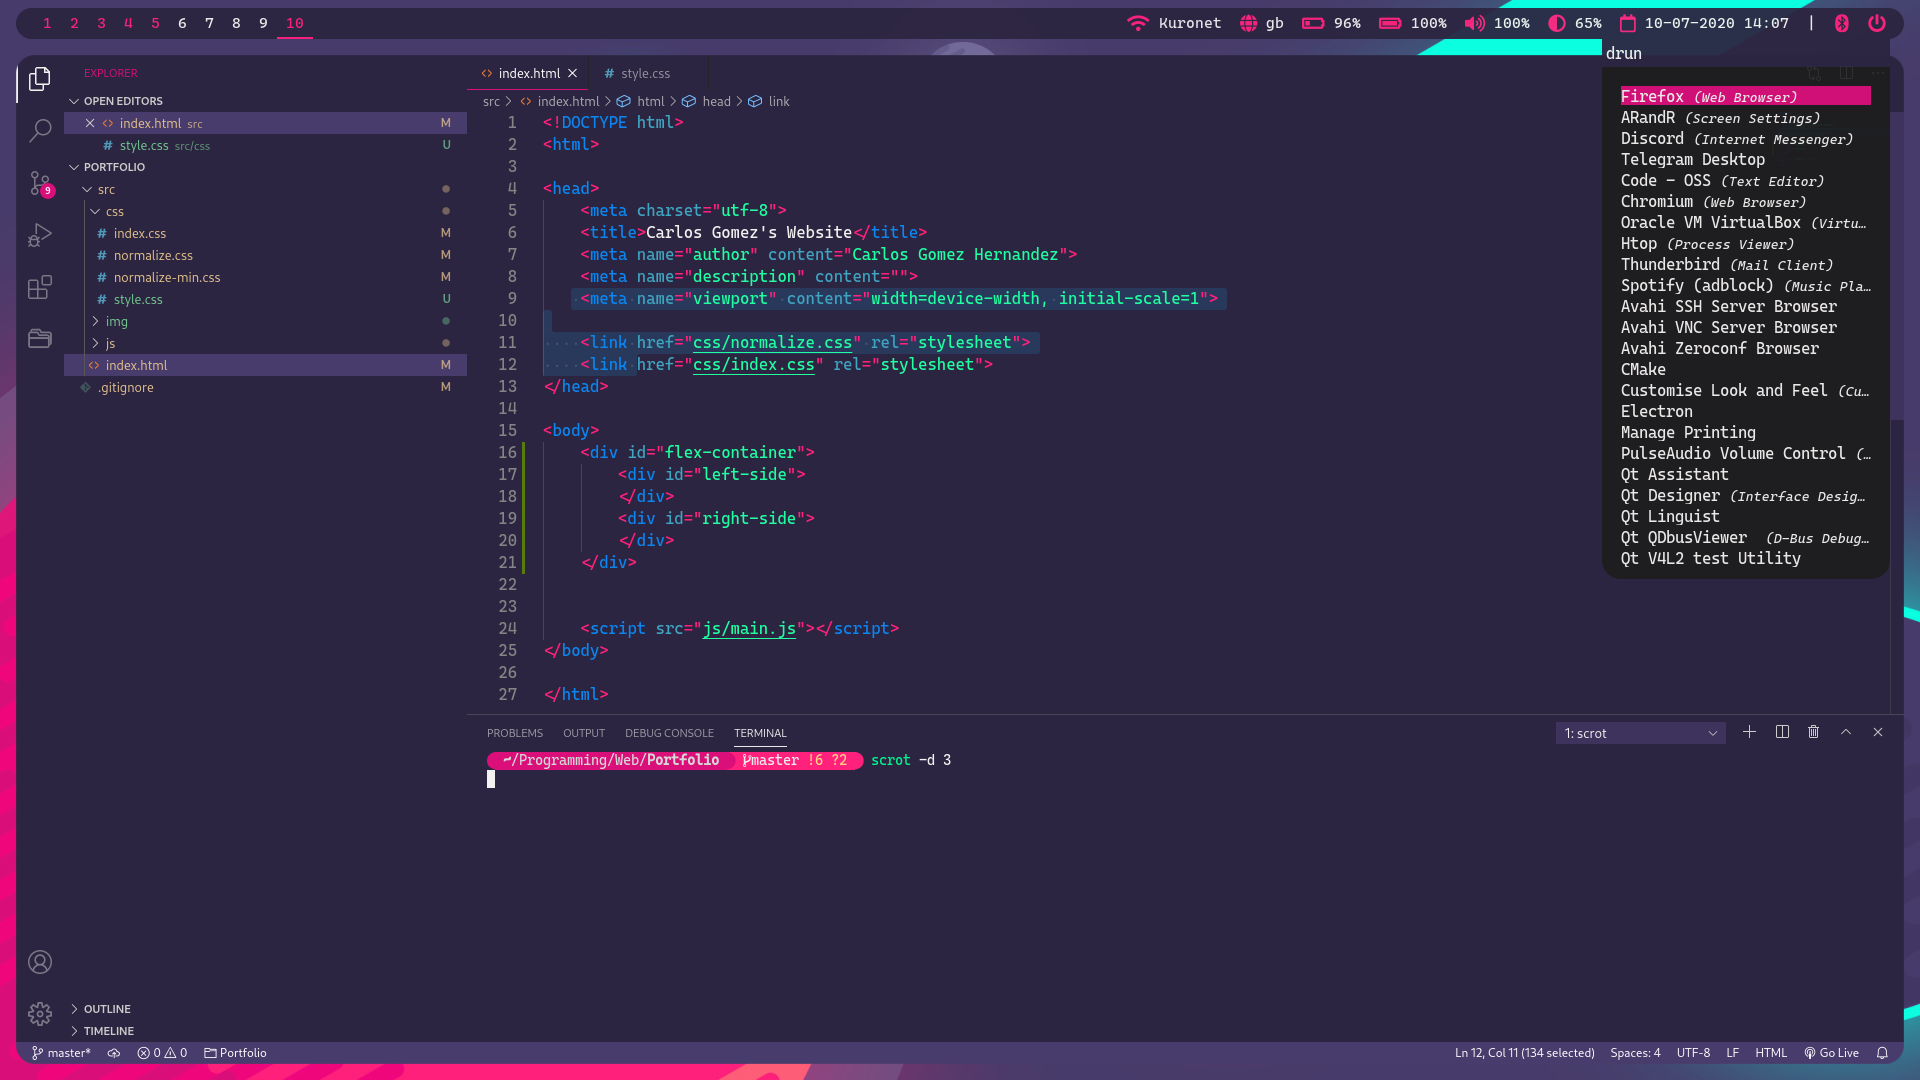Viewport: 1920px width, 1080px height.
Task: Click the Kuronet wifi indicator
Action: point(1174,23)
